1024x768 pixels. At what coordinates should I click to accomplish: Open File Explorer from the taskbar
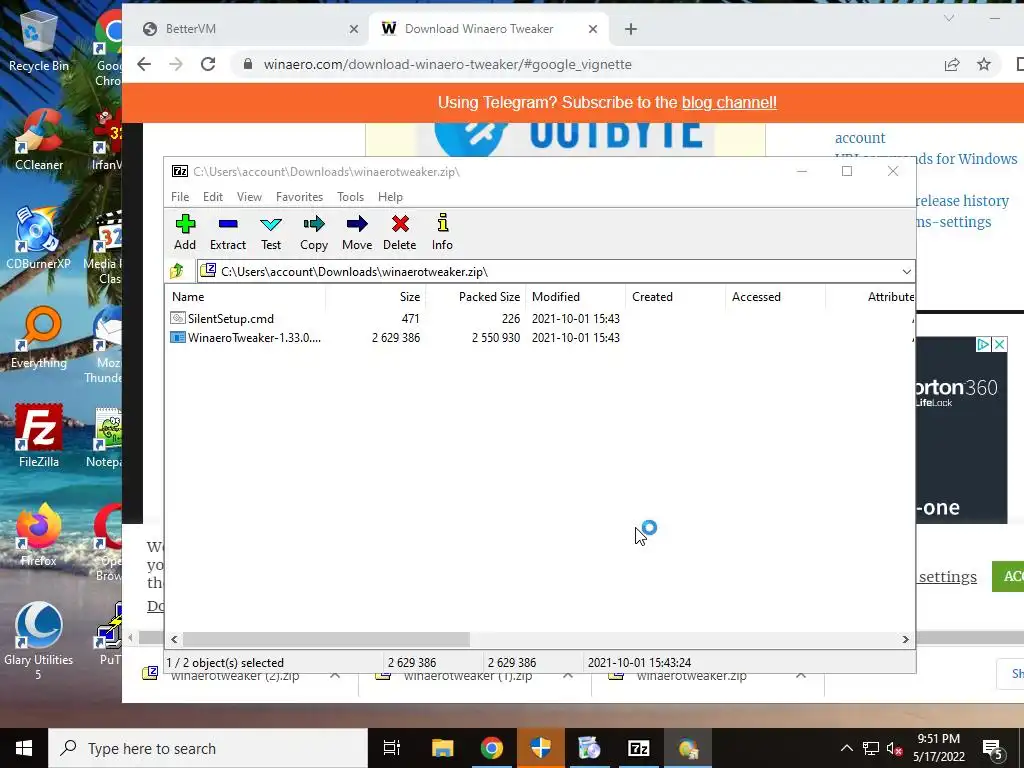[442, 748]
